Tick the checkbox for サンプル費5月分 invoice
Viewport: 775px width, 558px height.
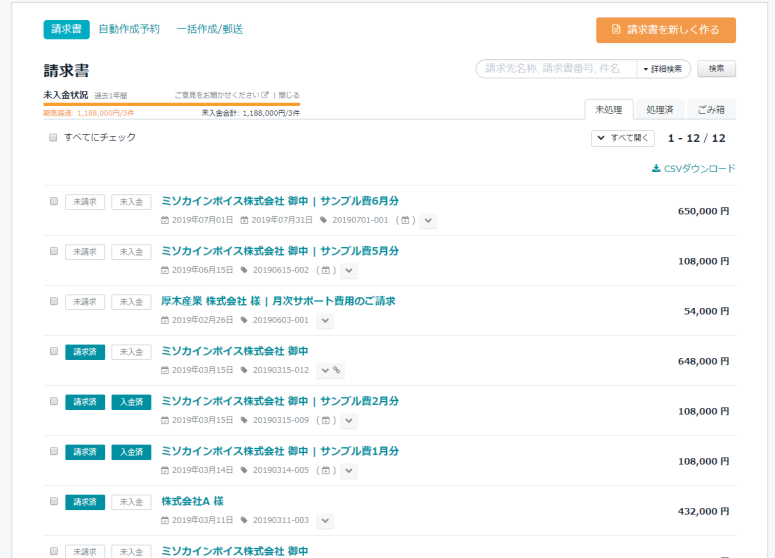54,251
